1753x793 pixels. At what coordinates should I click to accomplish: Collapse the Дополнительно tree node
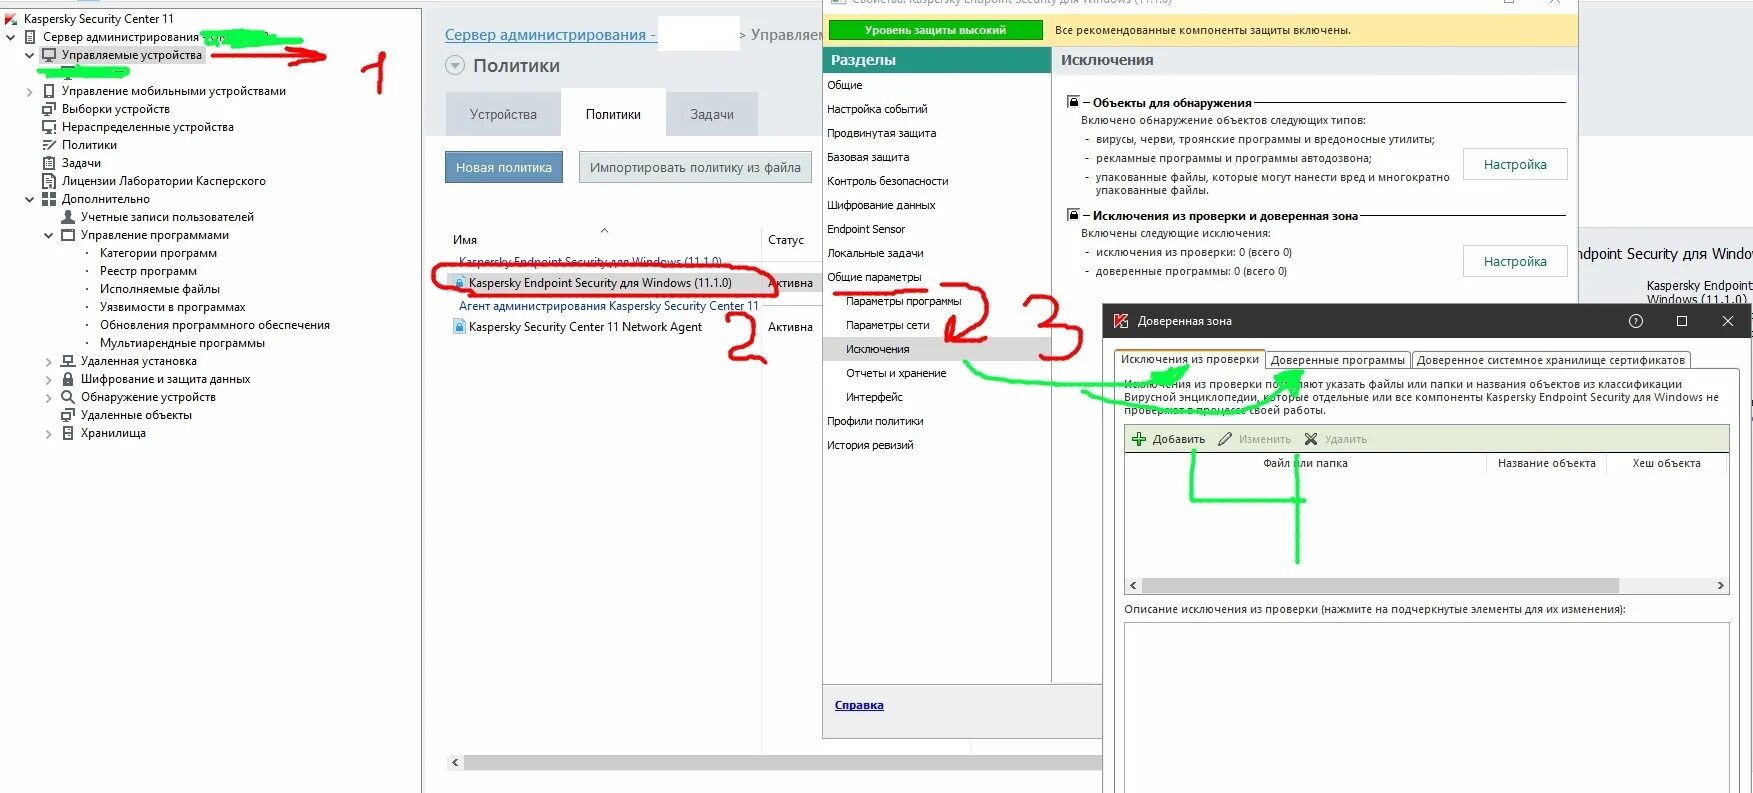click(30, 199)
